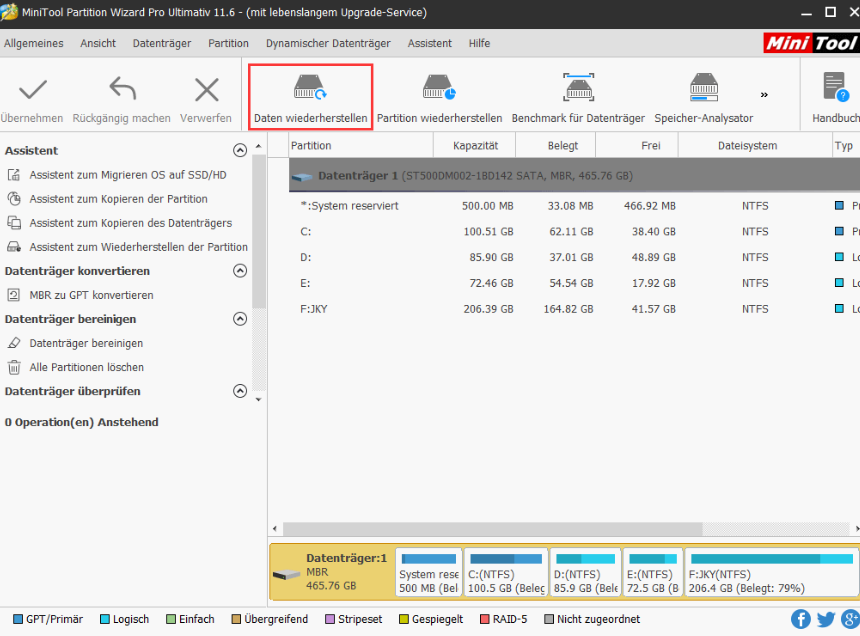Open the Allgemeines menu
Viewport: 860px width, 636px height.
33,43
